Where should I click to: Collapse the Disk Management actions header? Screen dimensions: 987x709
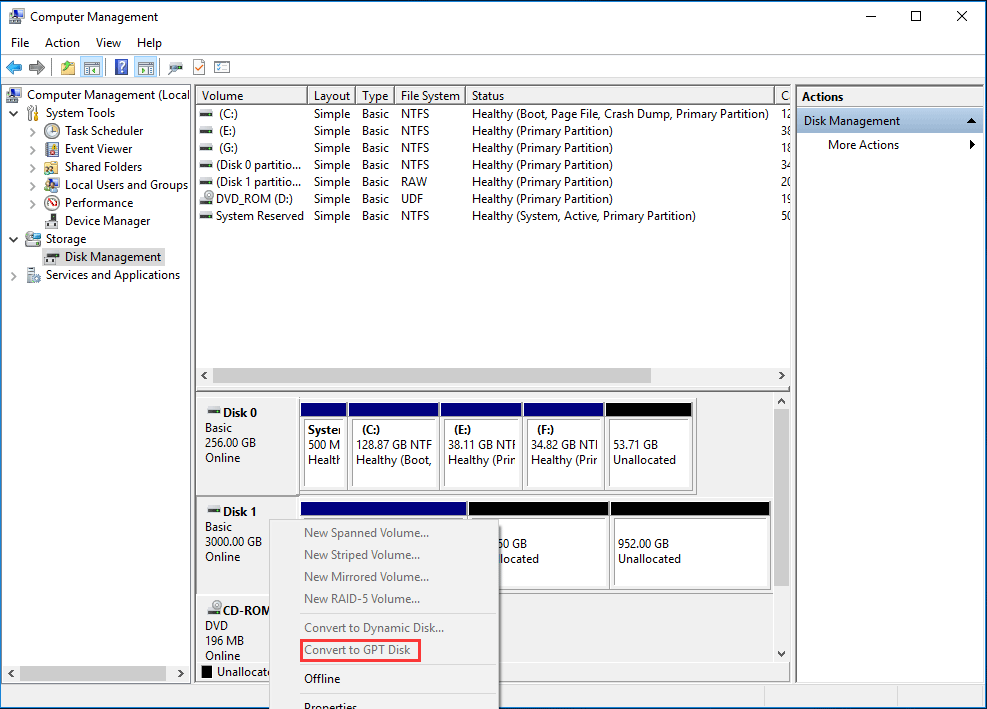969,119
